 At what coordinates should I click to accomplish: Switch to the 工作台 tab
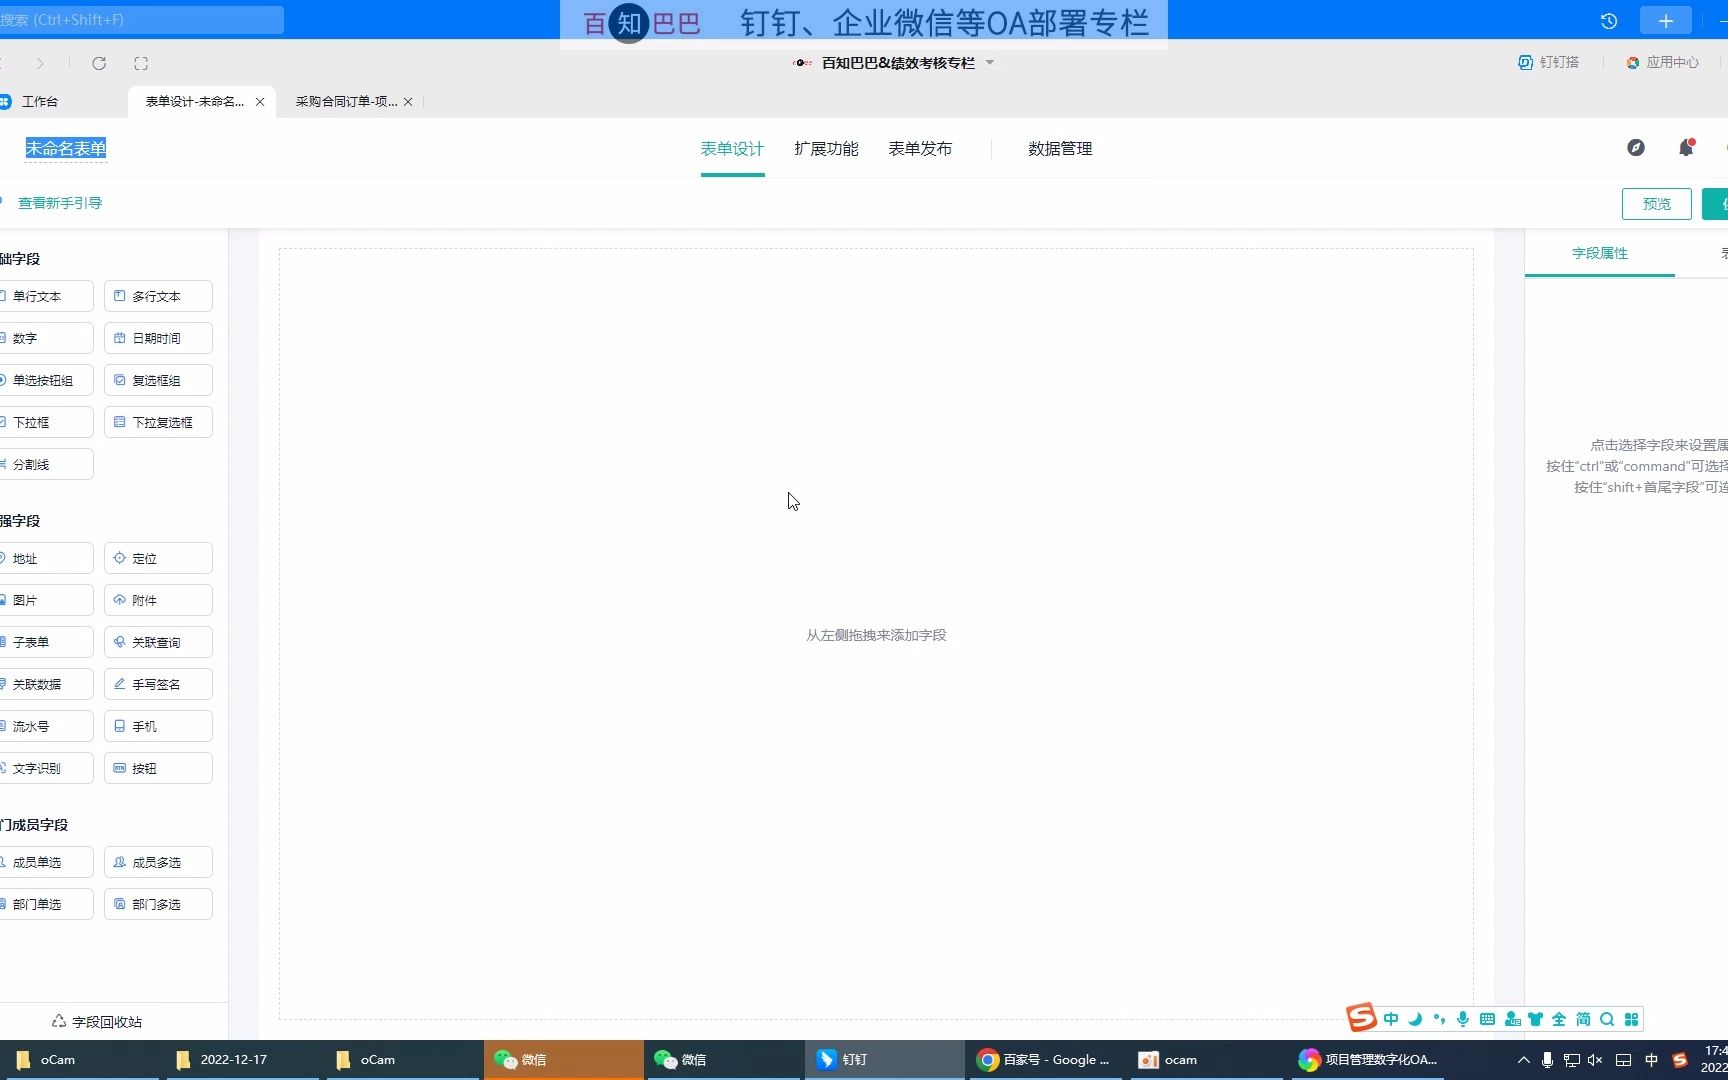coord(40,101)
